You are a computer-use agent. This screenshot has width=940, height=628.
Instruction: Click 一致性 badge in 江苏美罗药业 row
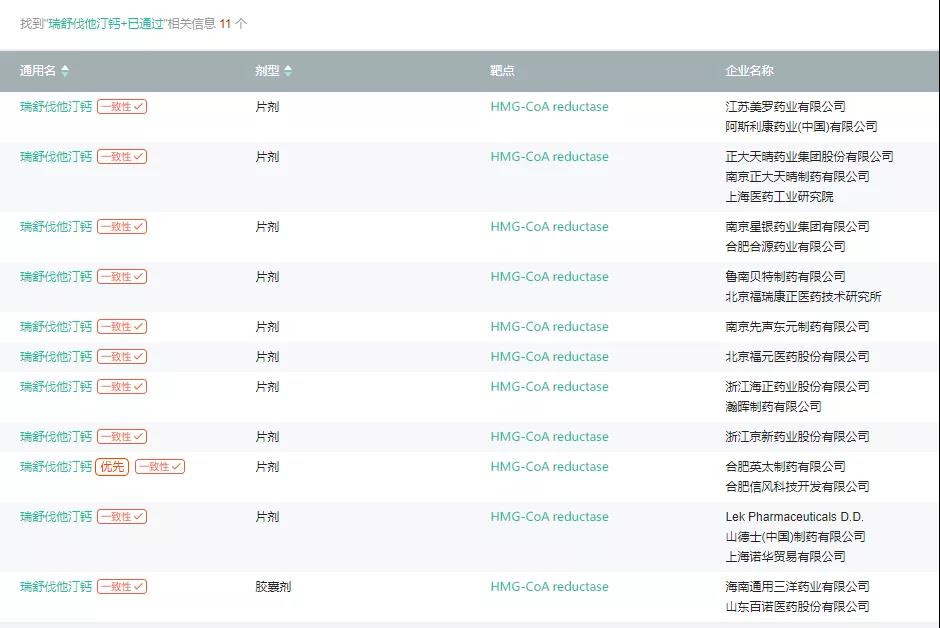122,107
